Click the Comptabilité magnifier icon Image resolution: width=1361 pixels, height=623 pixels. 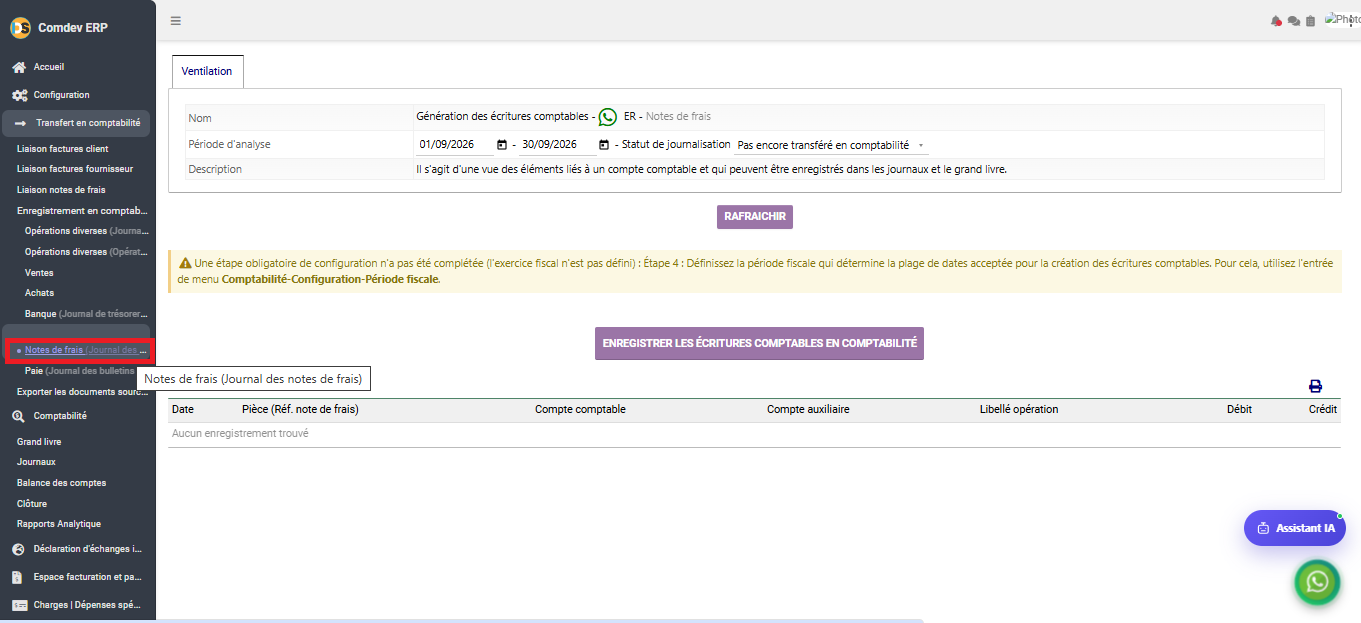19,416
